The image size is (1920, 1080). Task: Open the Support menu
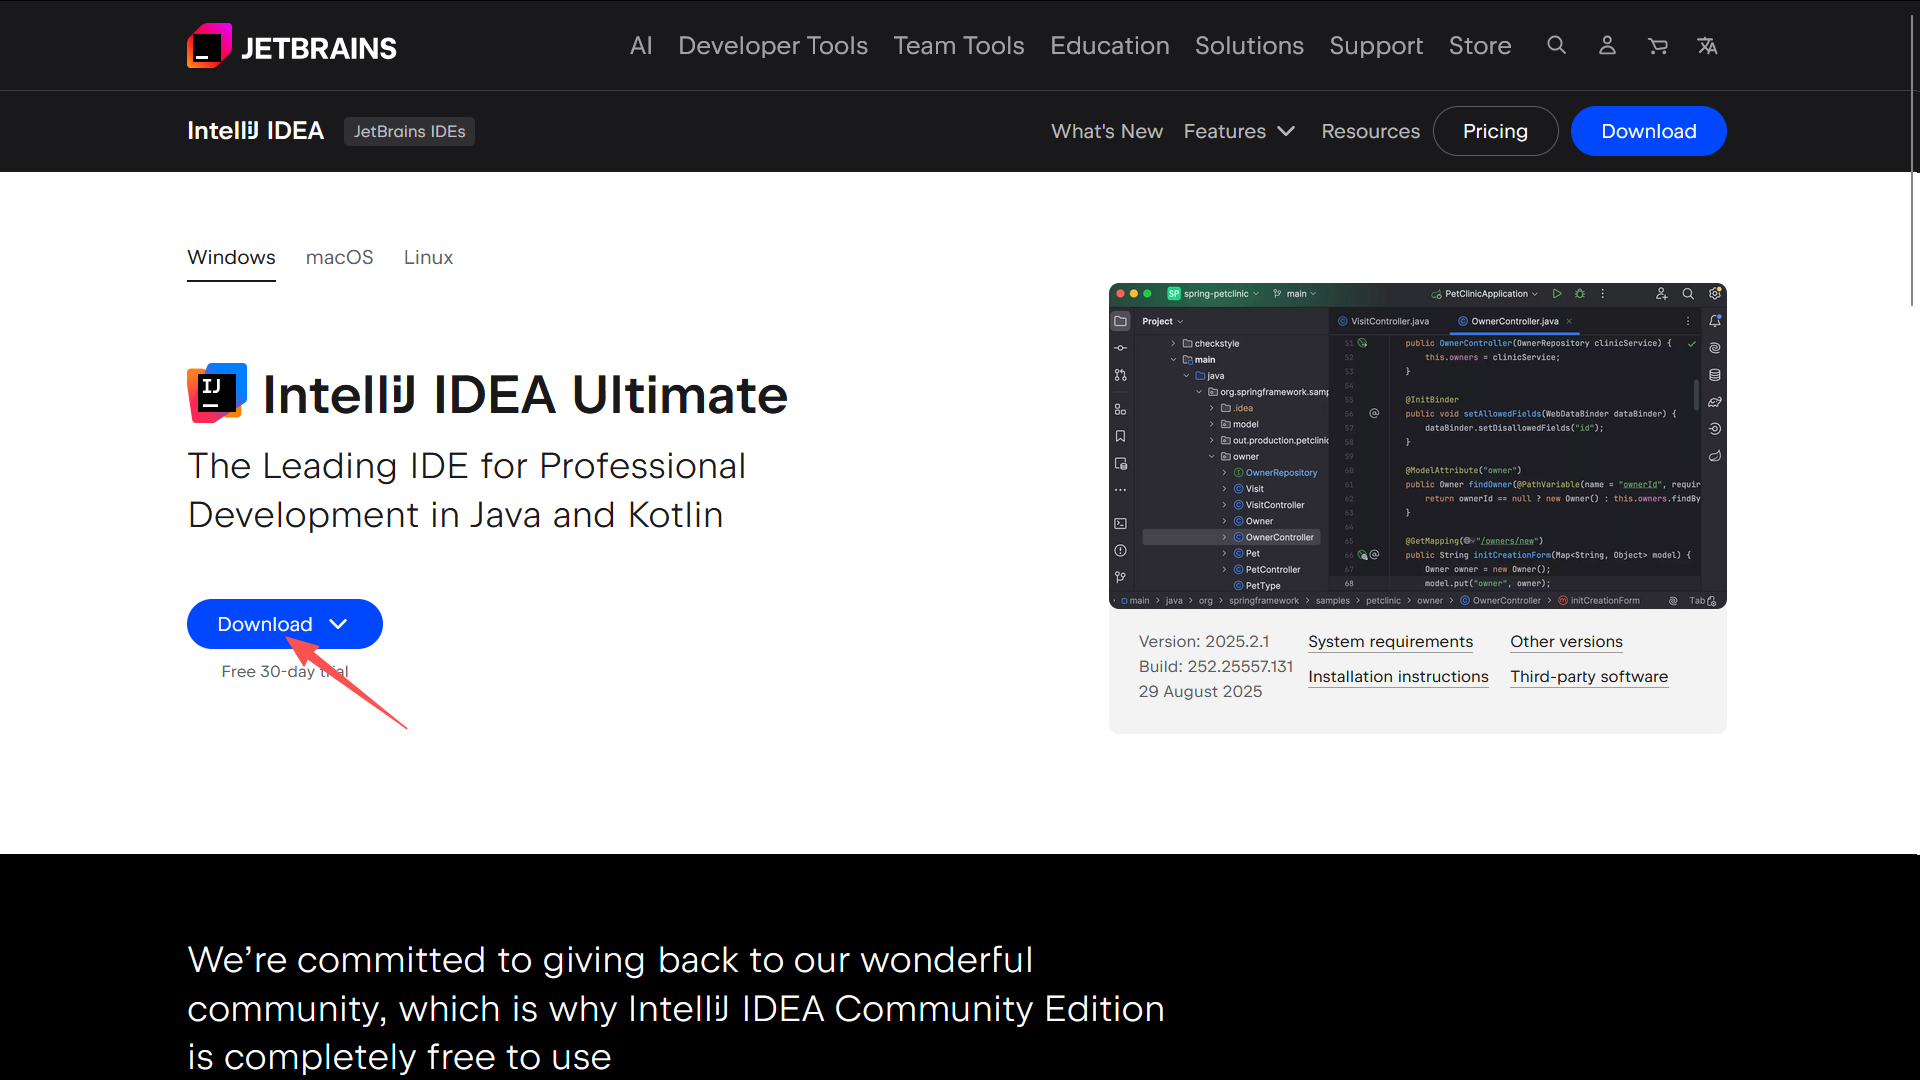tap(1376, 46)
